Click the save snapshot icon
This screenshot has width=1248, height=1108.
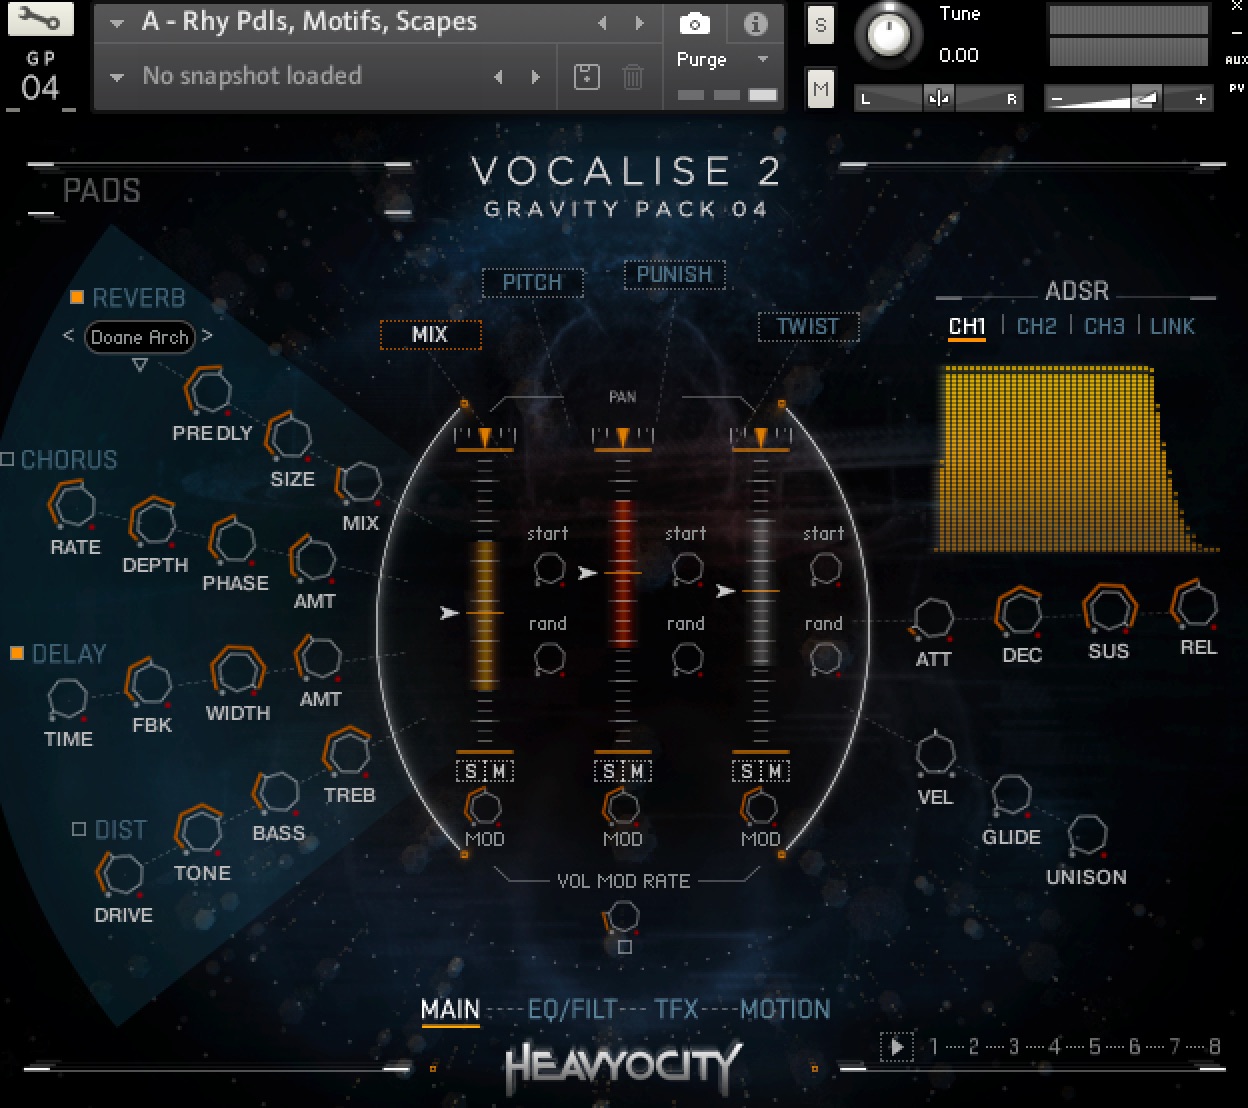[586, 76]
